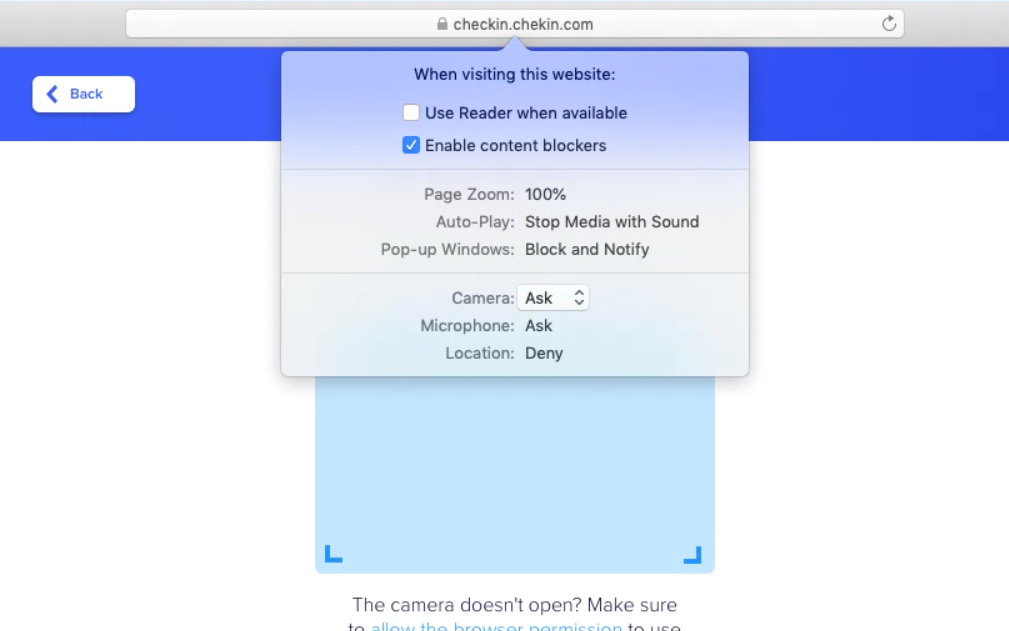Enable Use Reader when available checkbox
The height and width of the screenshot is (631, 1009).
coord(411,113)
